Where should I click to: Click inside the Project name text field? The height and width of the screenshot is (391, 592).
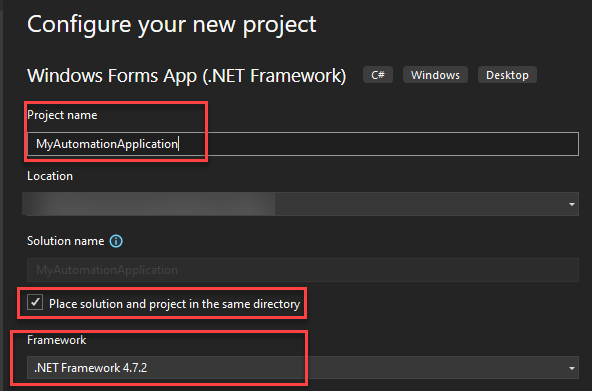[303, 144]
